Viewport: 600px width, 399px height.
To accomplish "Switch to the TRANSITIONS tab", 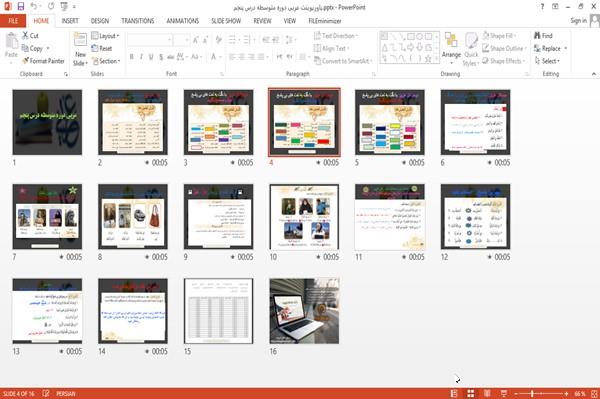I will tap(138, 21).
